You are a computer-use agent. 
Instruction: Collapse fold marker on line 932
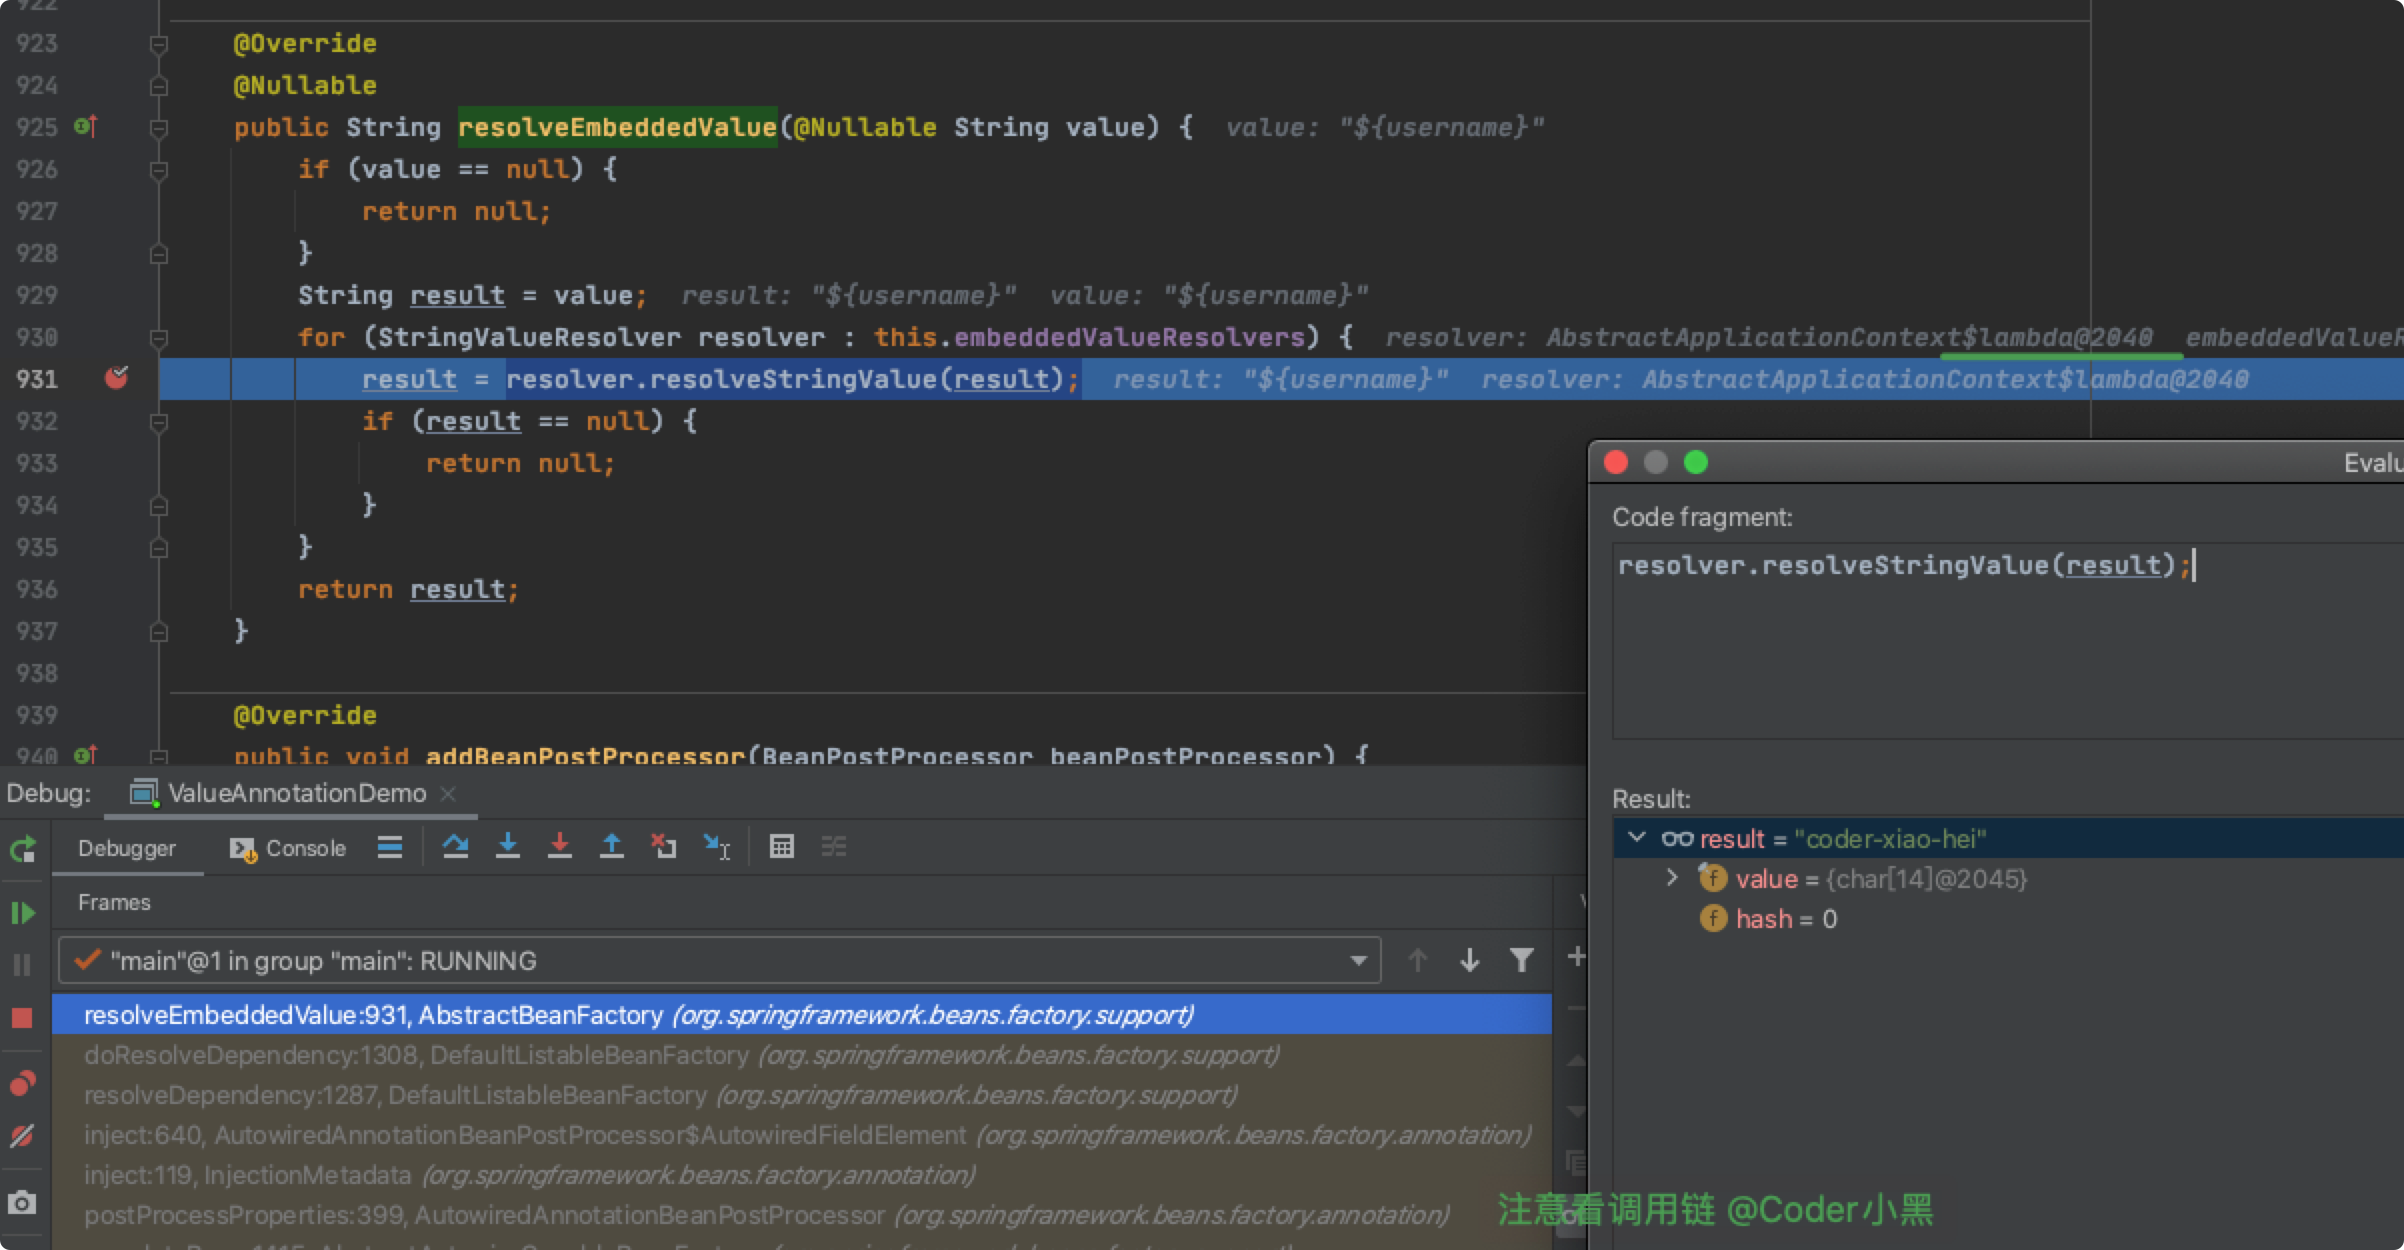point(158,422)
